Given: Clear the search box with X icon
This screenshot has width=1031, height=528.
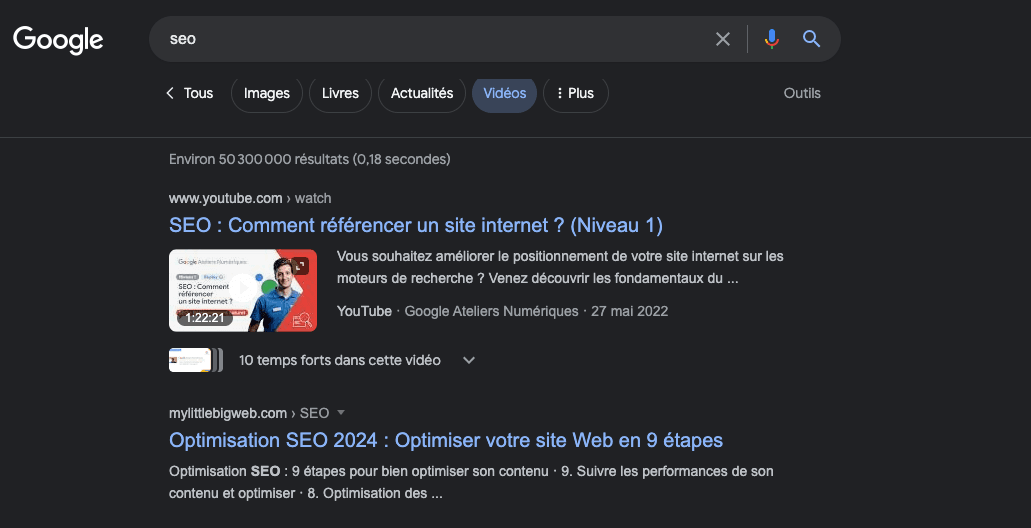Looking at the screenshot, I should click(723, 39).
